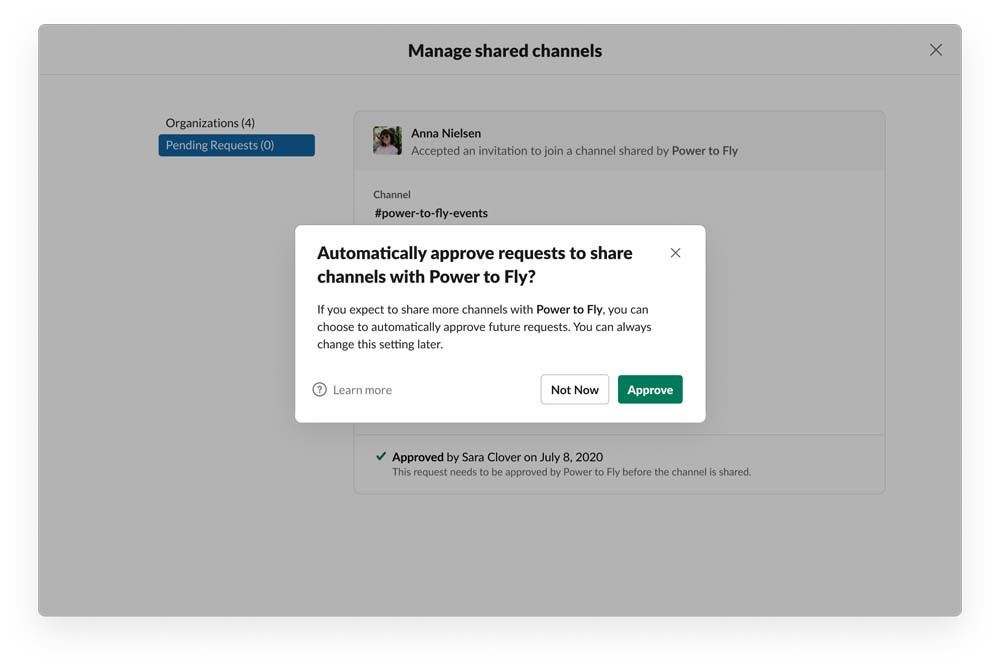Click the 'Manage shared channels' title

point(505,50)
